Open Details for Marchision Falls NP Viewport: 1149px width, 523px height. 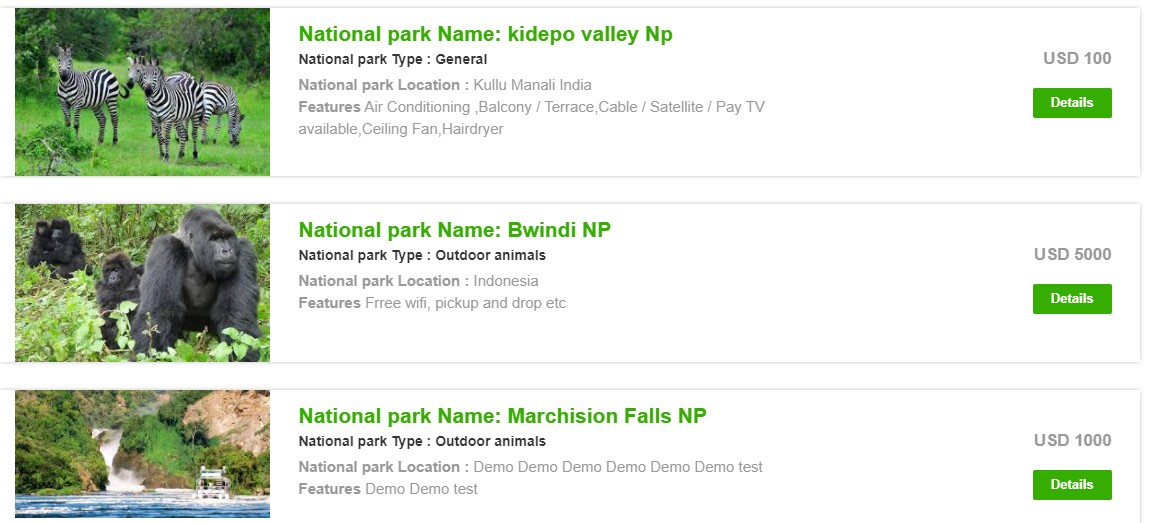click(x=1071, y=485)
